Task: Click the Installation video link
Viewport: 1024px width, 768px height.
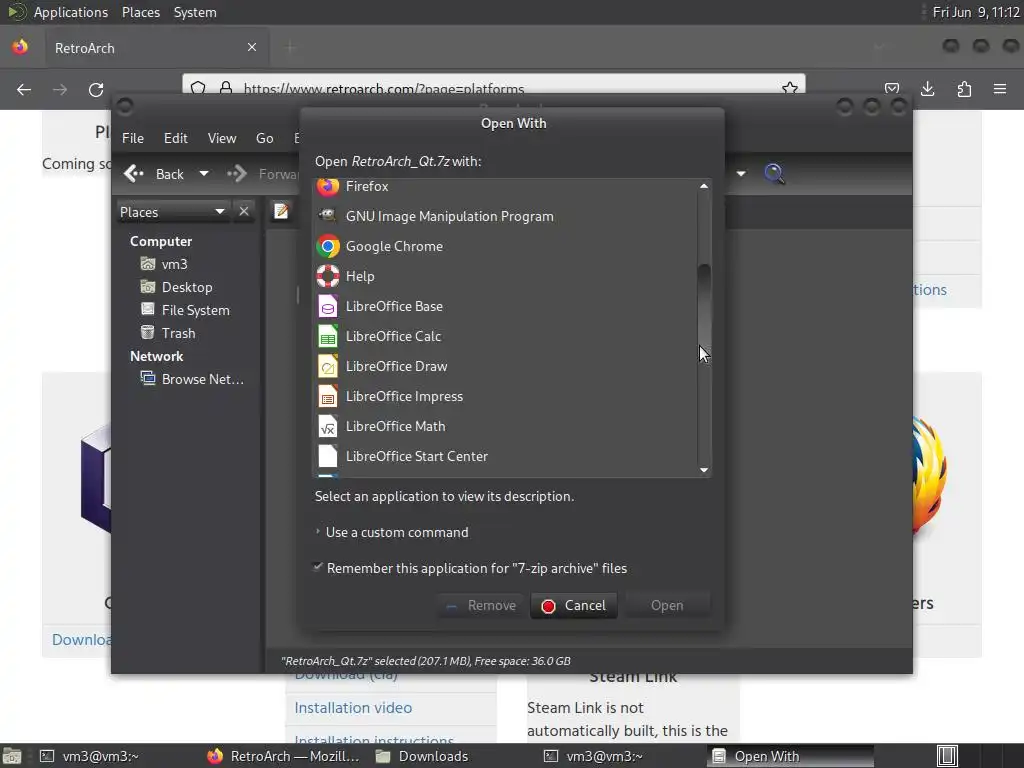Action: pyautogui.click(x=353, y=708)
